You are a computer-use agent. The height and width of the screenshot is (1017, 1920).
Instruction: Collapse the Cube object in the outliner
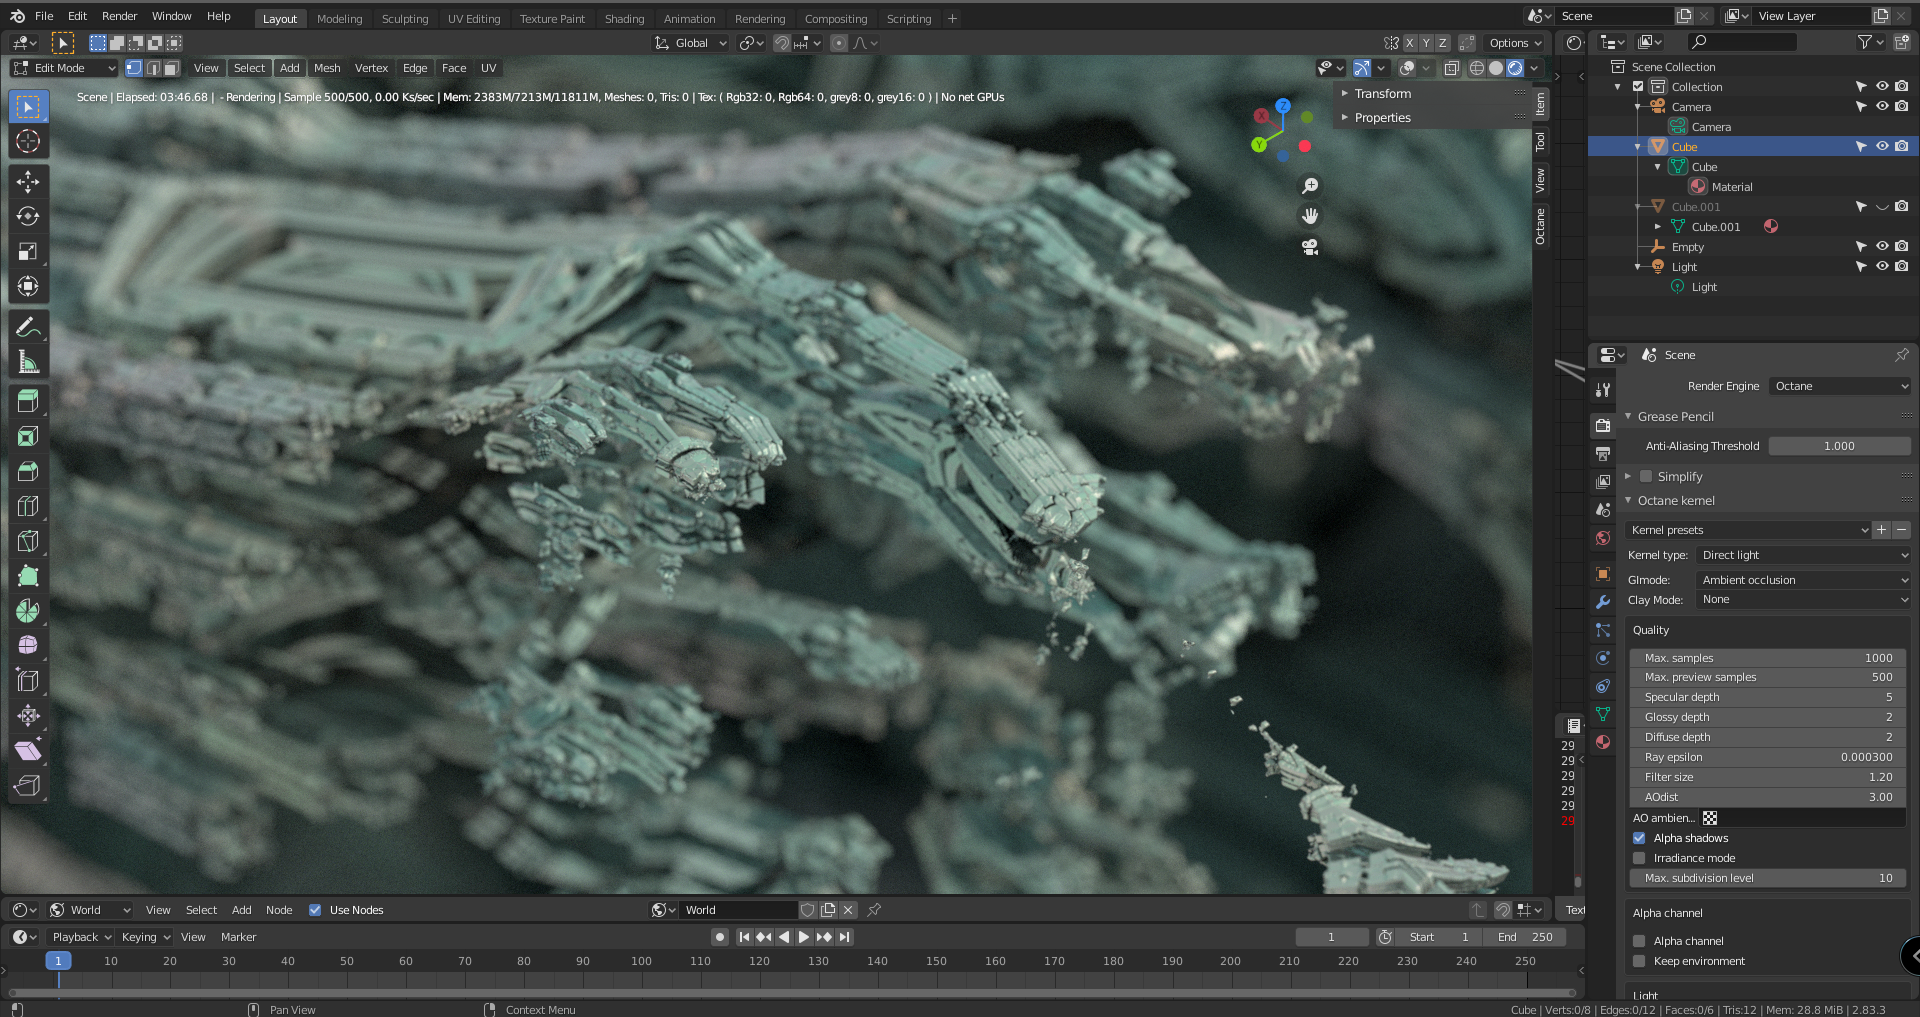click(x=1637, y=146)
